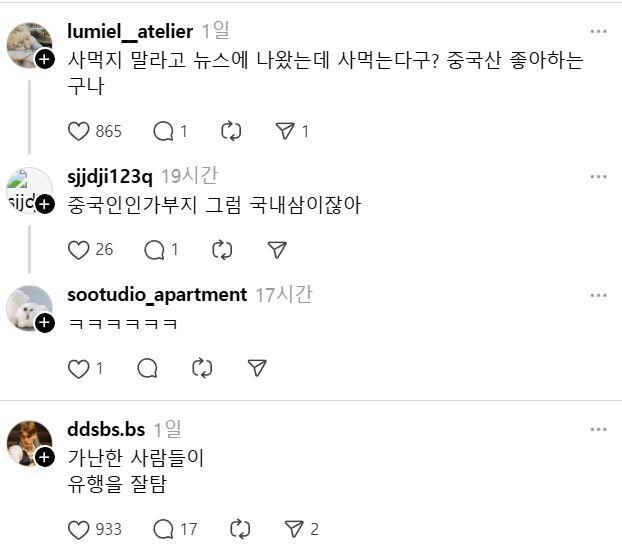The image size is (622, 555).
Task: Open lumiel__atelier's profile via username
Action: pos(129,32)
